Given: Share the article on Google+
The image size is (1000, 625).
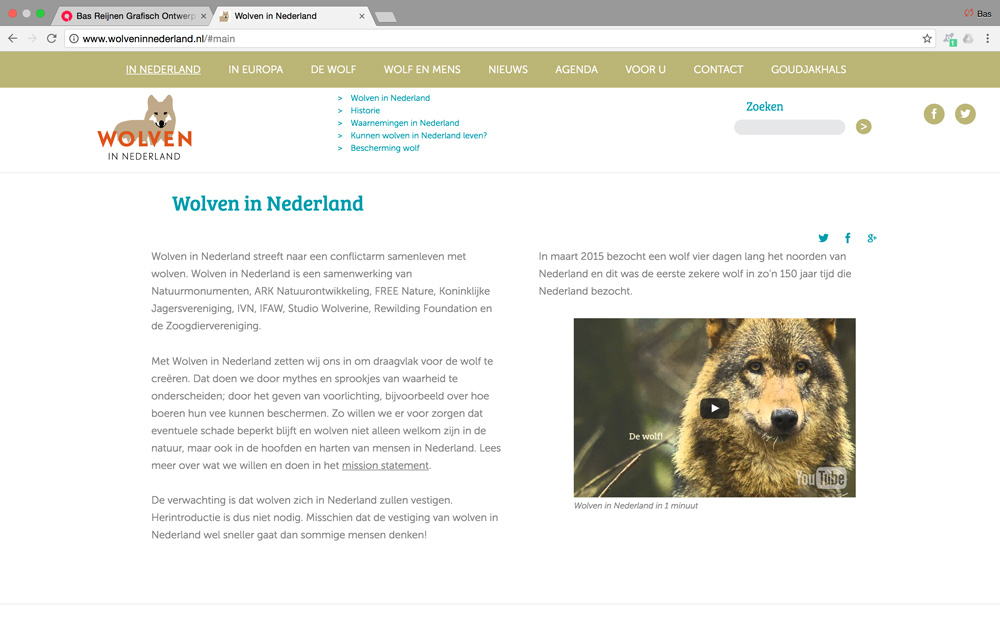Looking at the screenshot, I should (x=872, y=238).
